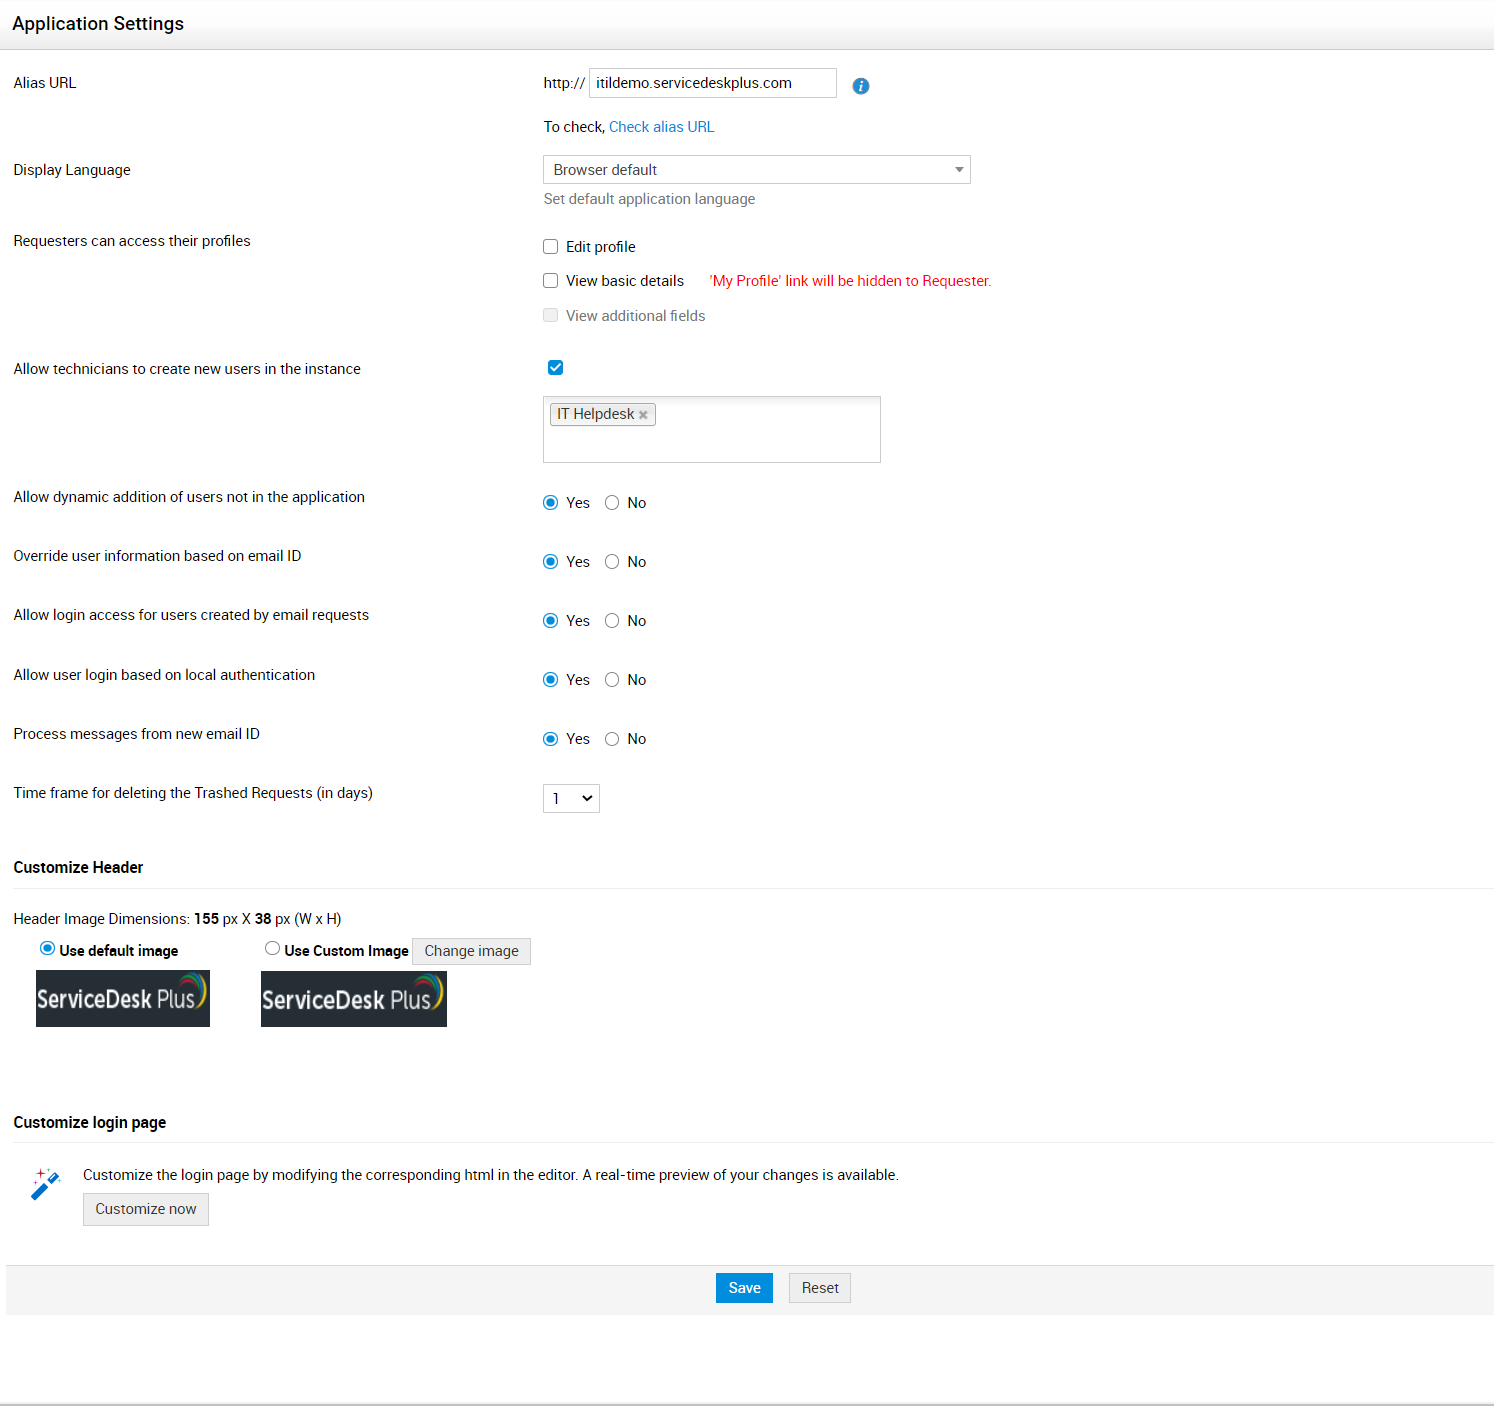The height and width of the screenshot is (1406, 1494).
Task: Select No for Override user information
Action: pos(612,562)
